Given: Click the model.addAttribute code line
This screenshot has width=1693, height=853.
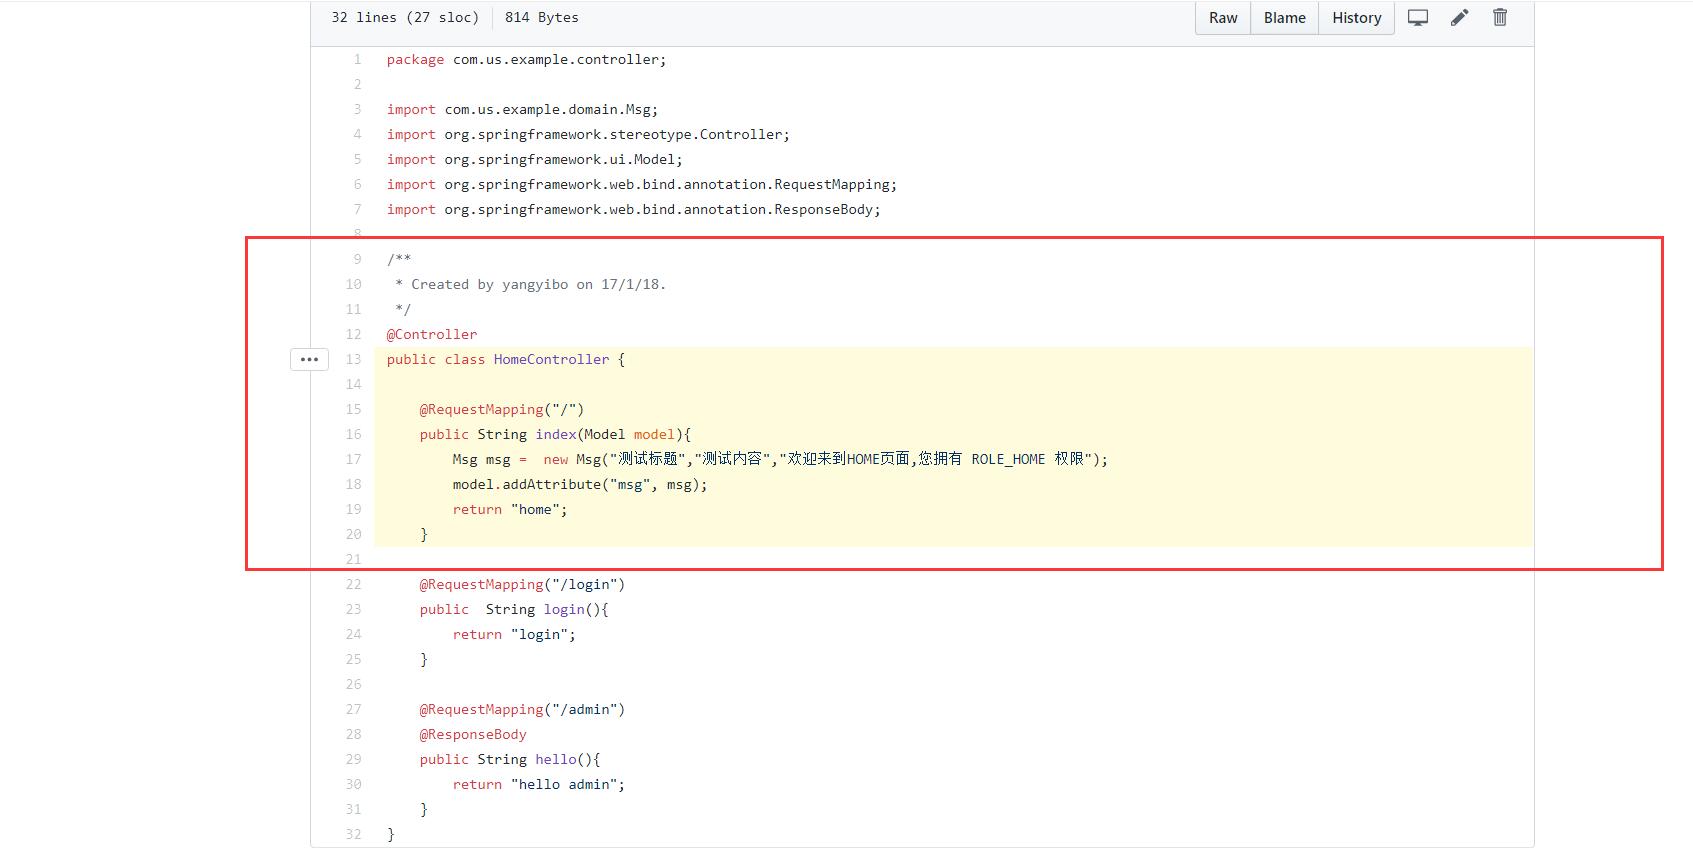Looking at the screenshot, I should 579,484.
